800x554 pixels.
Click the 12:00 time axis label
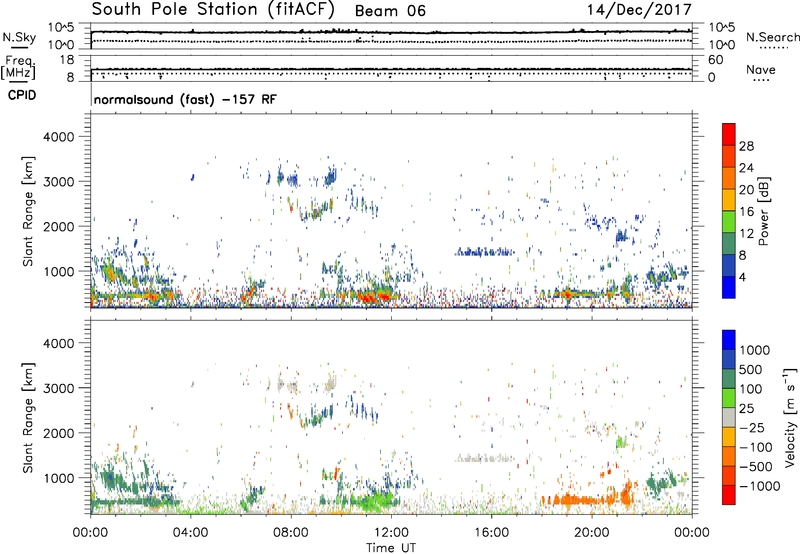pos(391,533)
